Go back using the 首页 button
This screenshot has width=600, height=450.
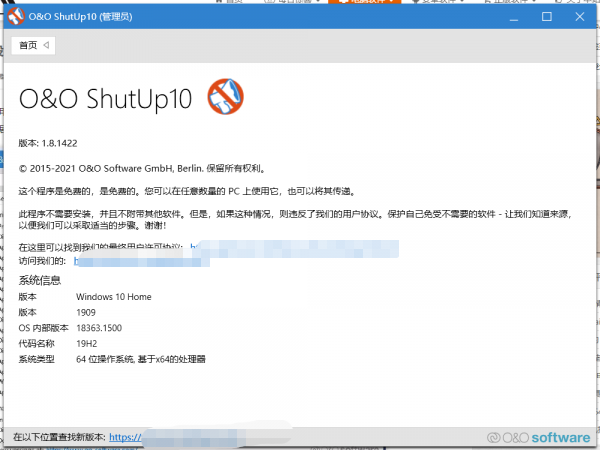click(33, 46)
